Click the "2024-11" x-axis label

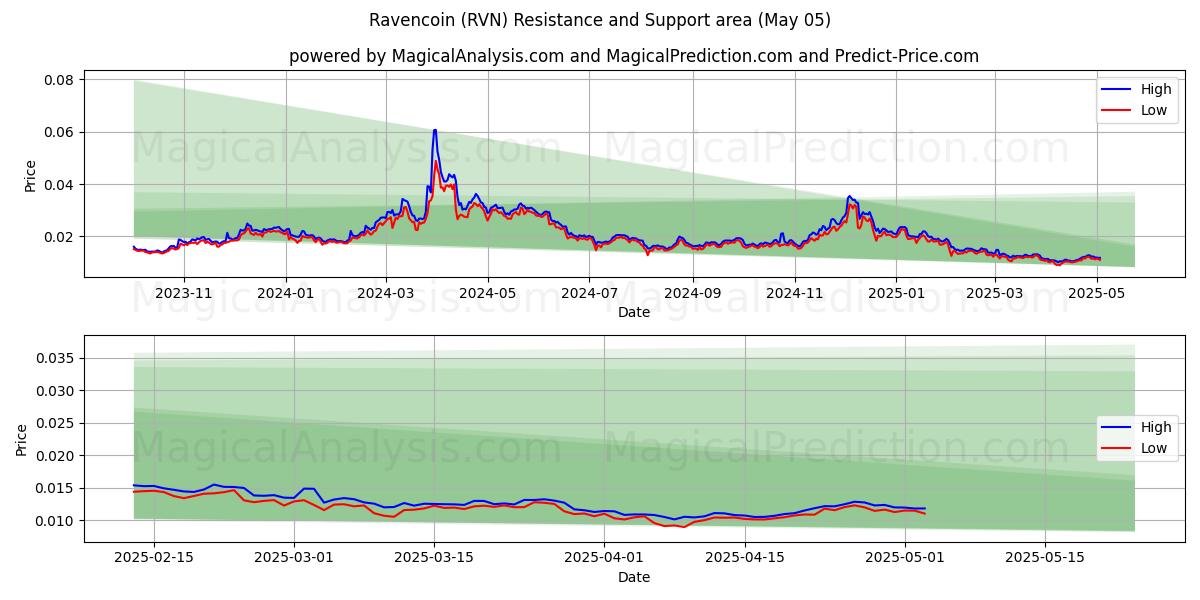[x=795, y=293]
